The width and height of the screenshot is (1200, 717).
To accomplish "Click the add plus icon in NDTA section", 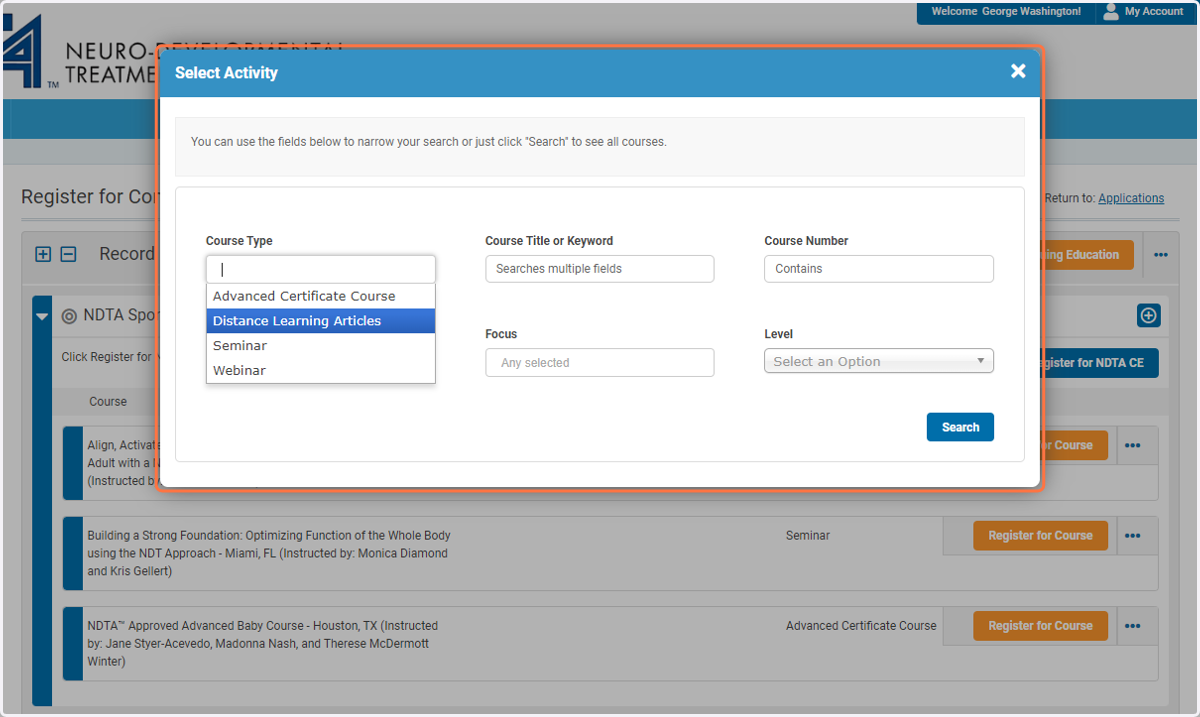I will click(x=1149, y=316).
